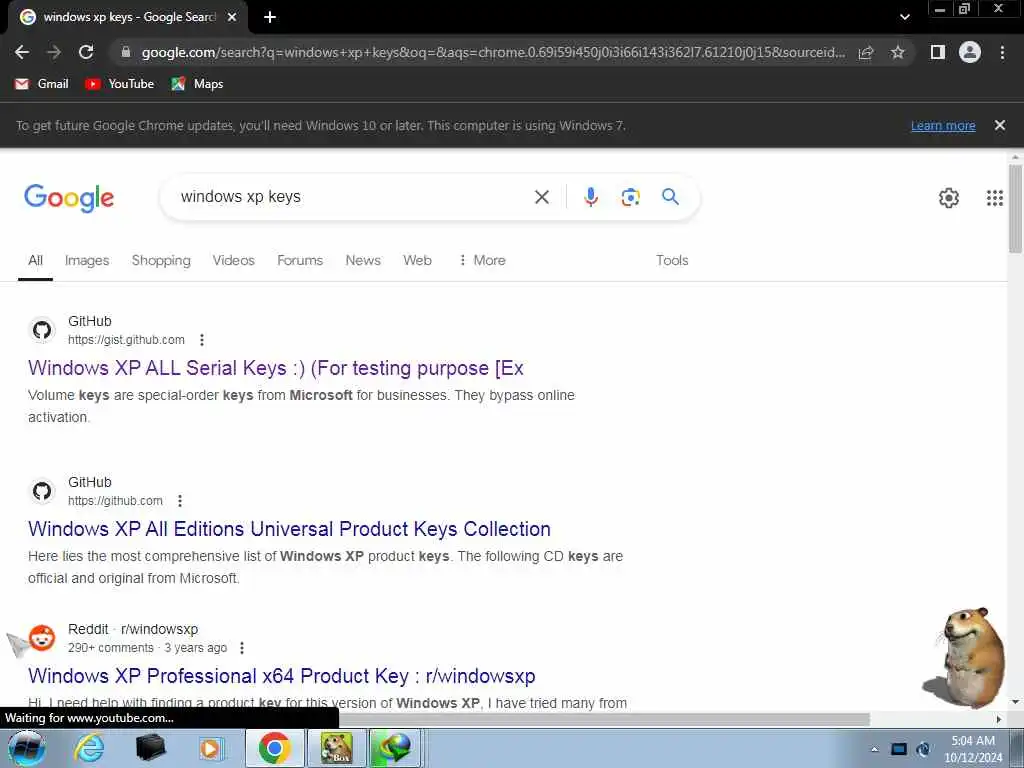Viewport: 1024px width, 768px height.
Task: Search by image with lens icon
Action: (x=630, y=197)
